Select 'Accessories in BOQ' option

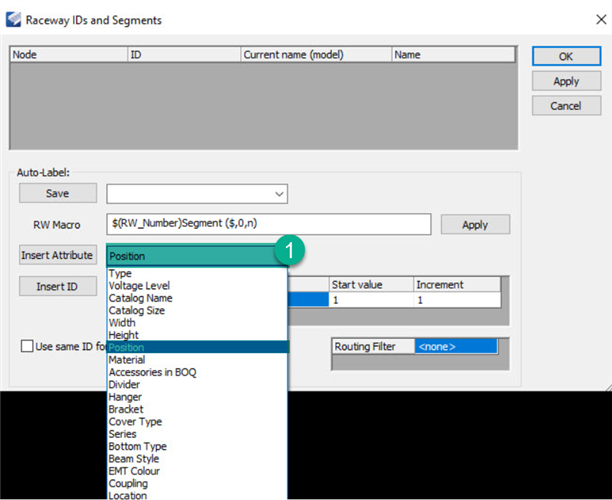[x=151, y=372]
